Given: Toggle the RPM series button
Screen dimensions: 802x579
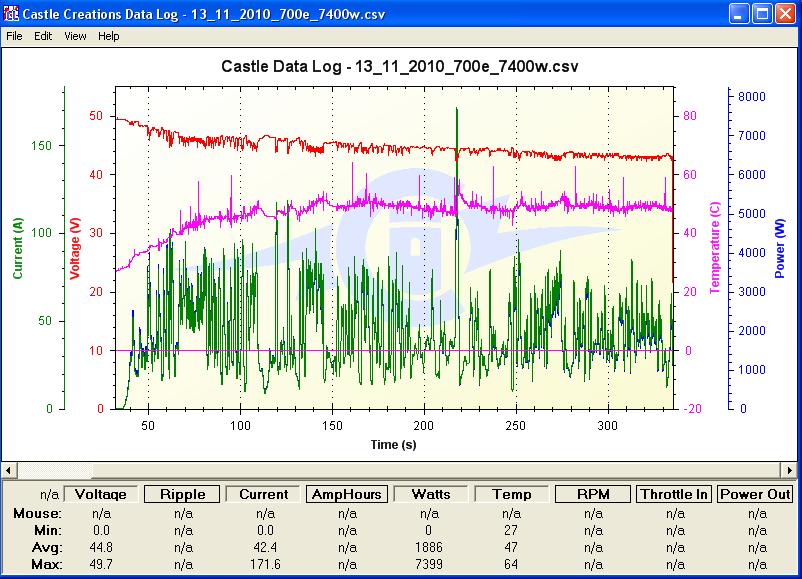Looking at the screenshot, I should [593, 494].
